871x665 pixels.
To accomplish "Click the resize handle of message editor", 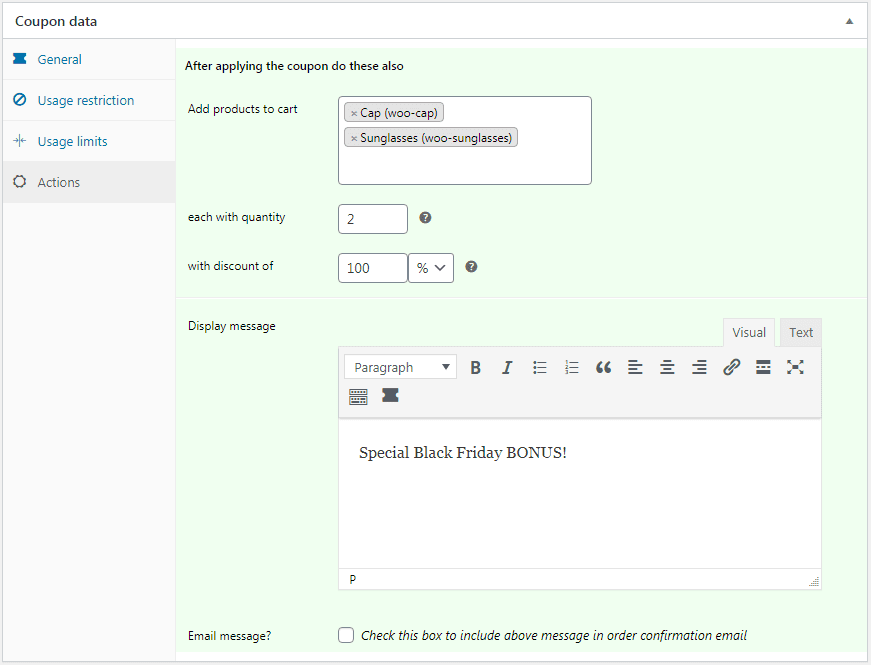I will point(814,582).
